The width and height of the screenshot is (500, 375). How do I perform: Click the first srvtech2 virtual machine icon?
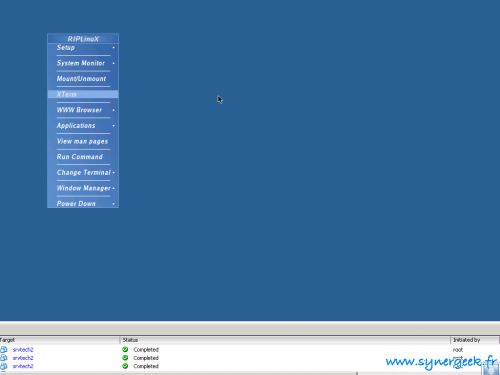point(4,350)
